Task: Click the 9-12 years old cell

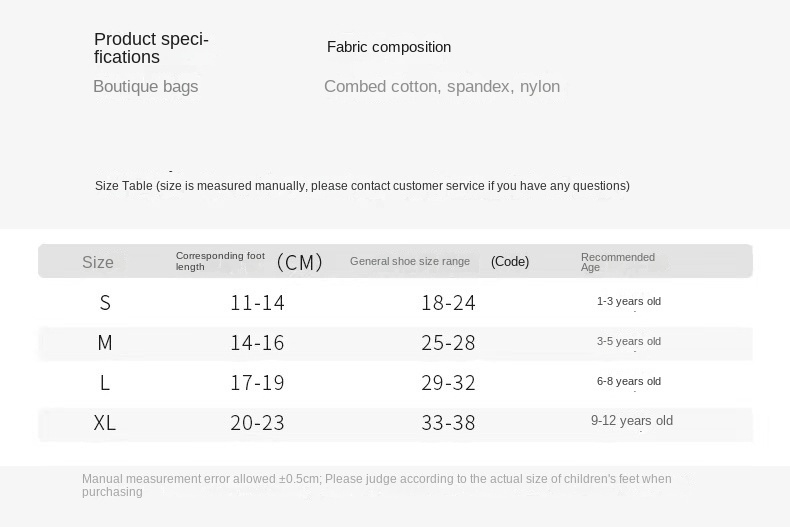Action: coord(632,421)
